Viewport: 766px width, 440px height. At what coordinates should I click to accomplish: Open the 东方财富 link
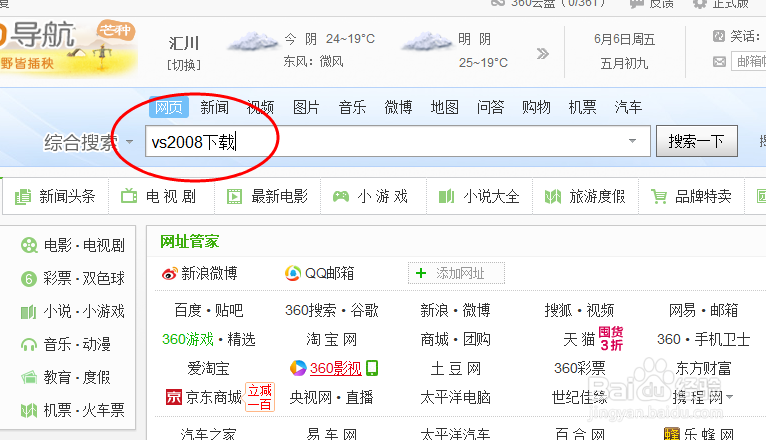pyautogui.click(x=703, y=368)
